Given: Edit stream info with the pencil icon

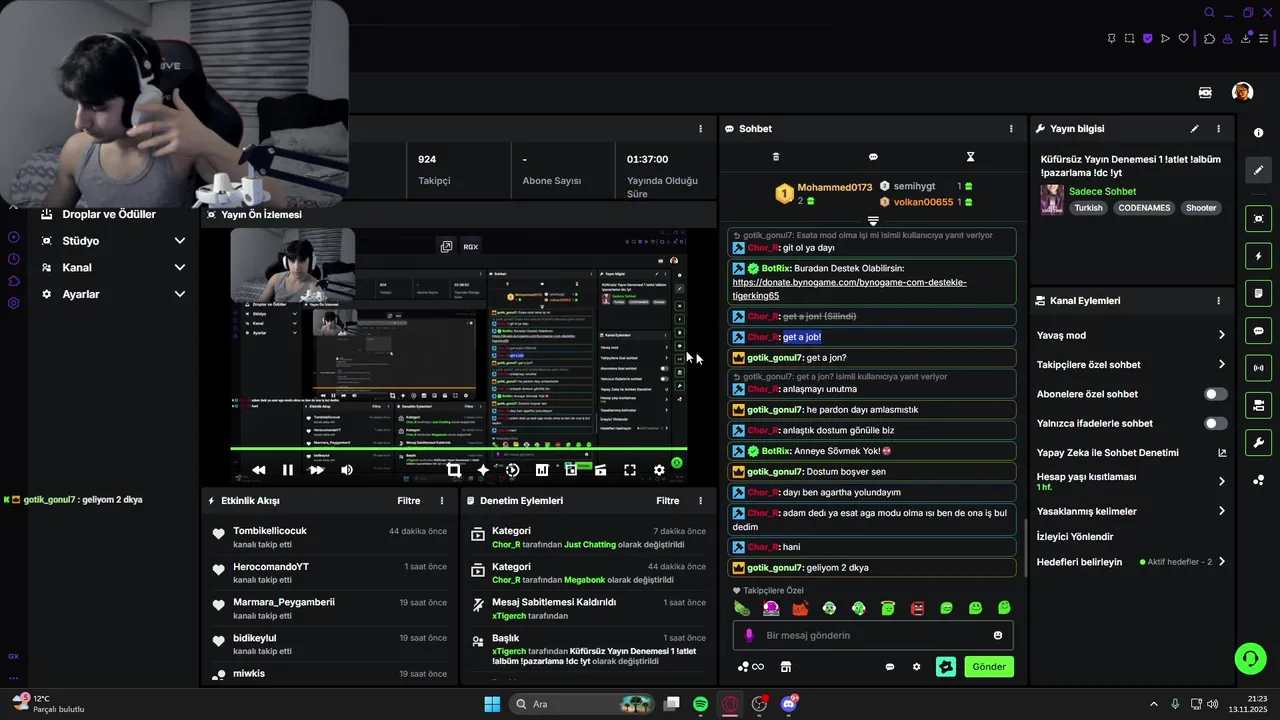Looking at the screenshot, I should pos(1194,129).
